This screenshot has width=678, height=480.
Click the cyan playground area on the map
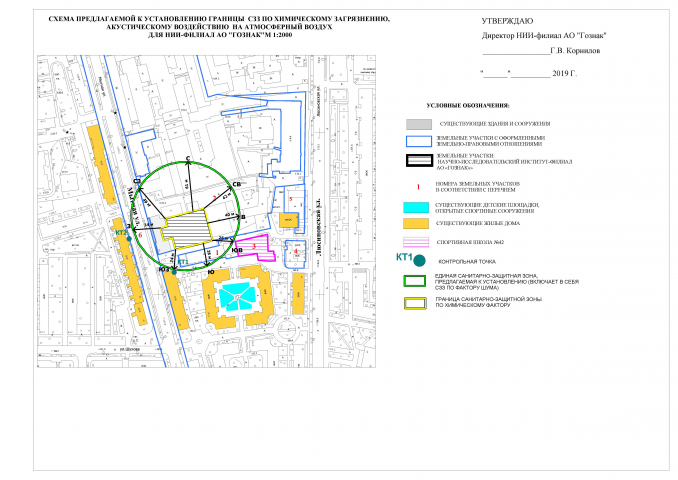237,296
